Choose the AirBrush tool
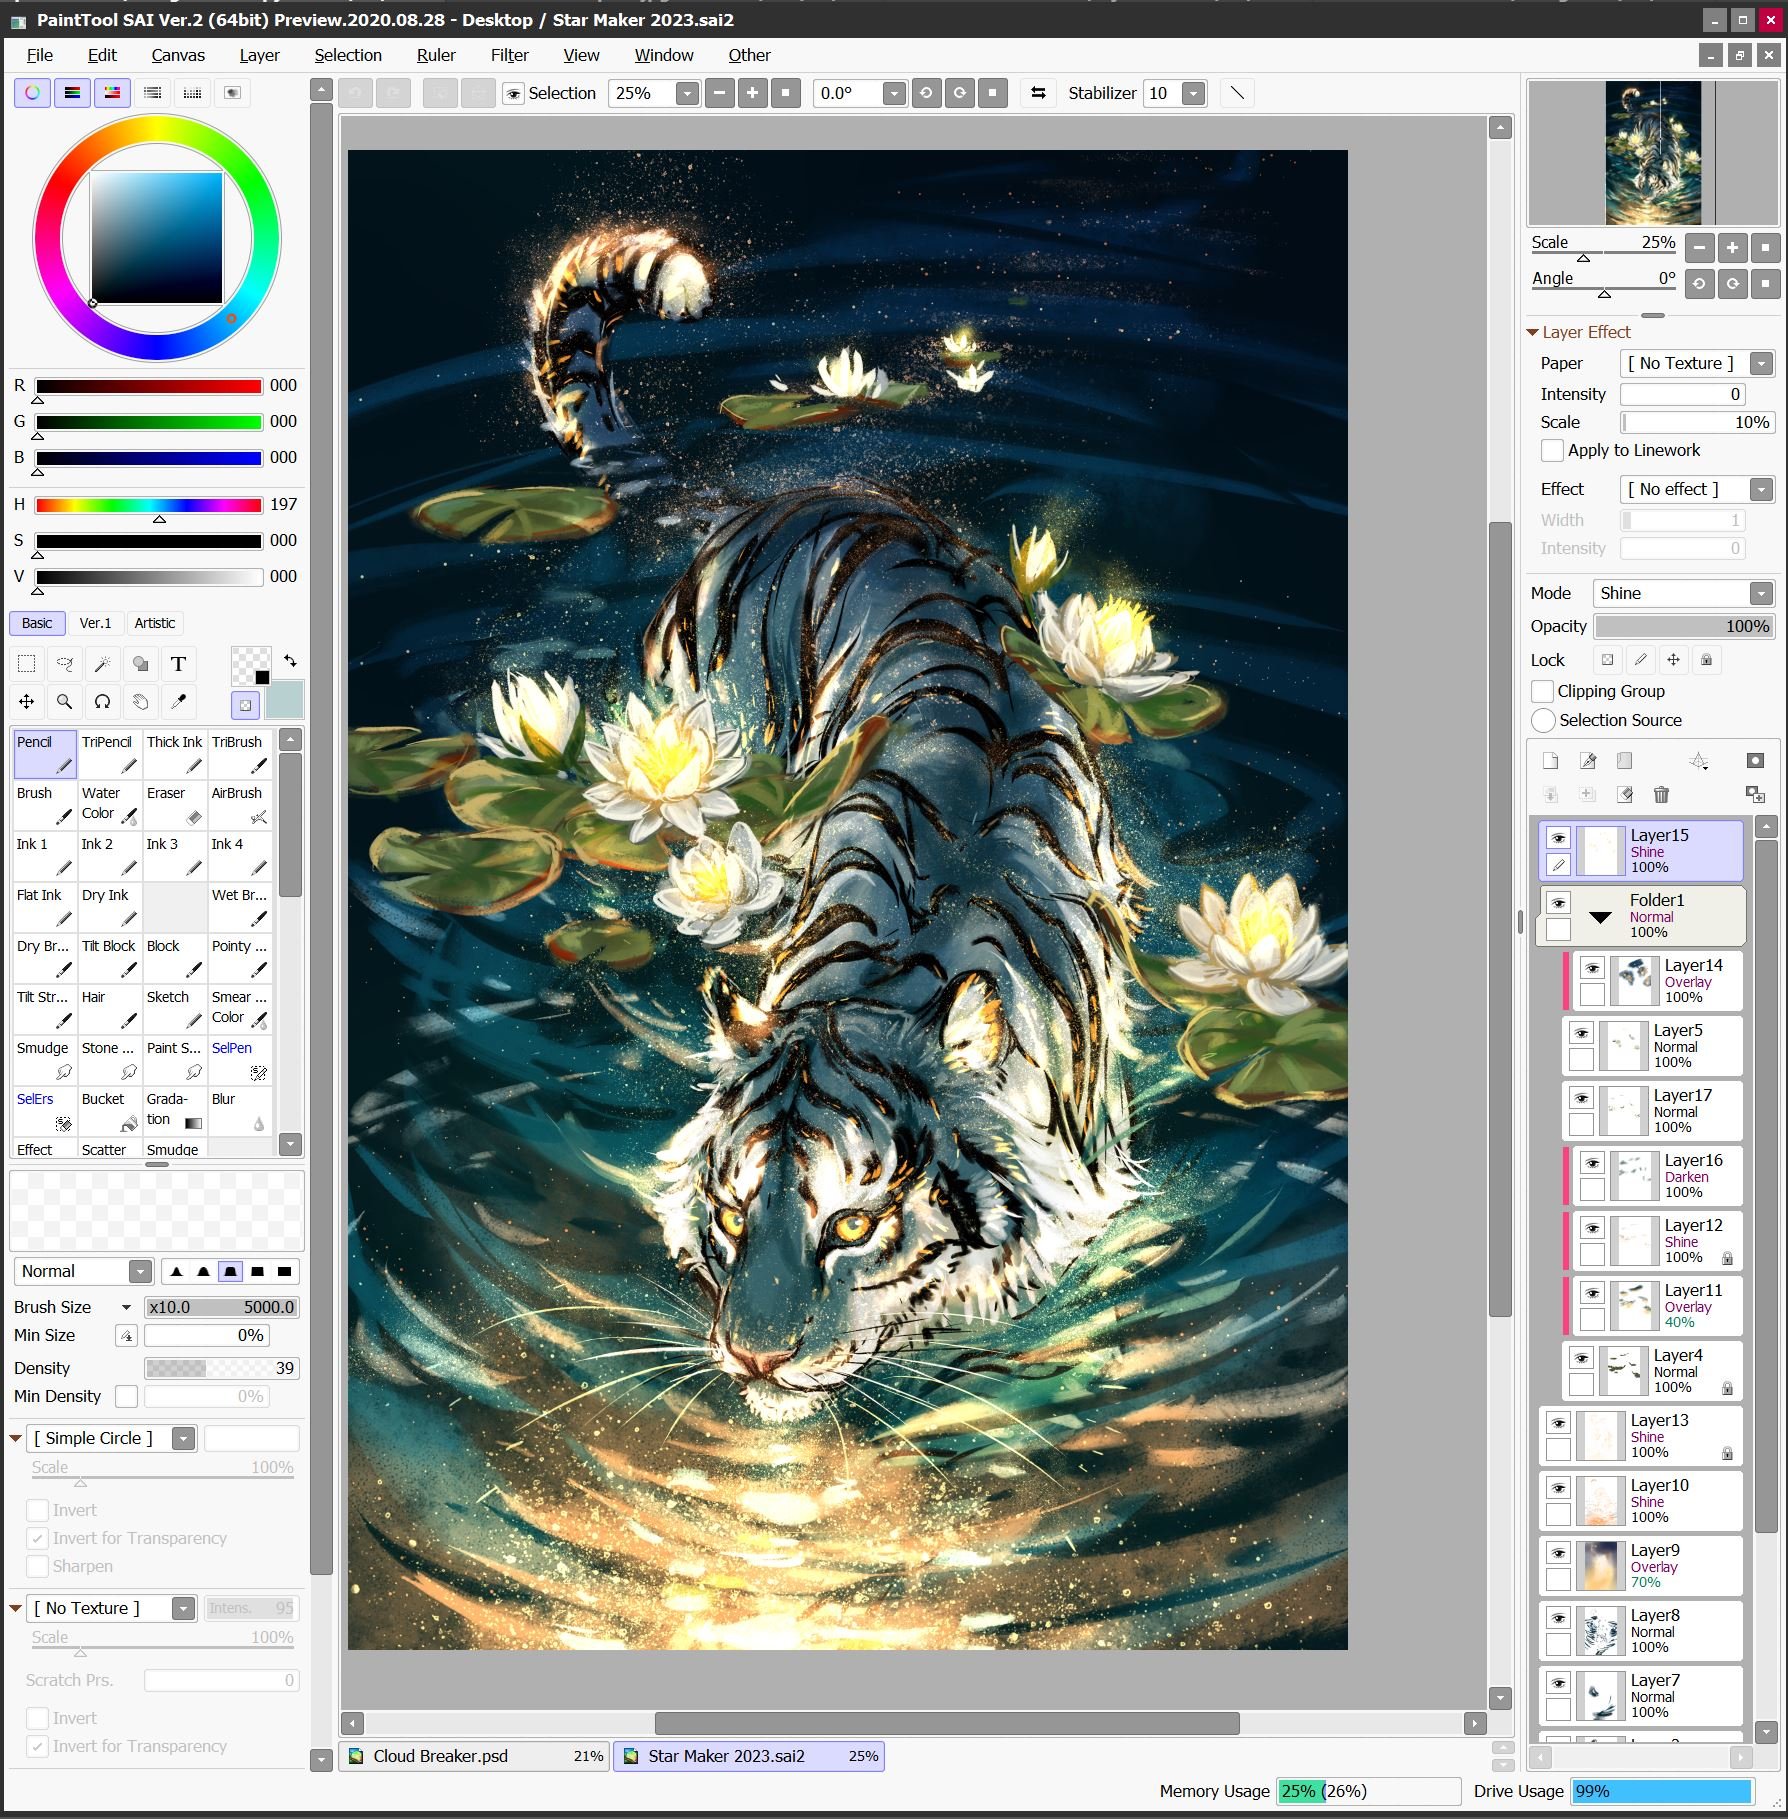Screen dimensions: 1788x1819 [240, 805]
